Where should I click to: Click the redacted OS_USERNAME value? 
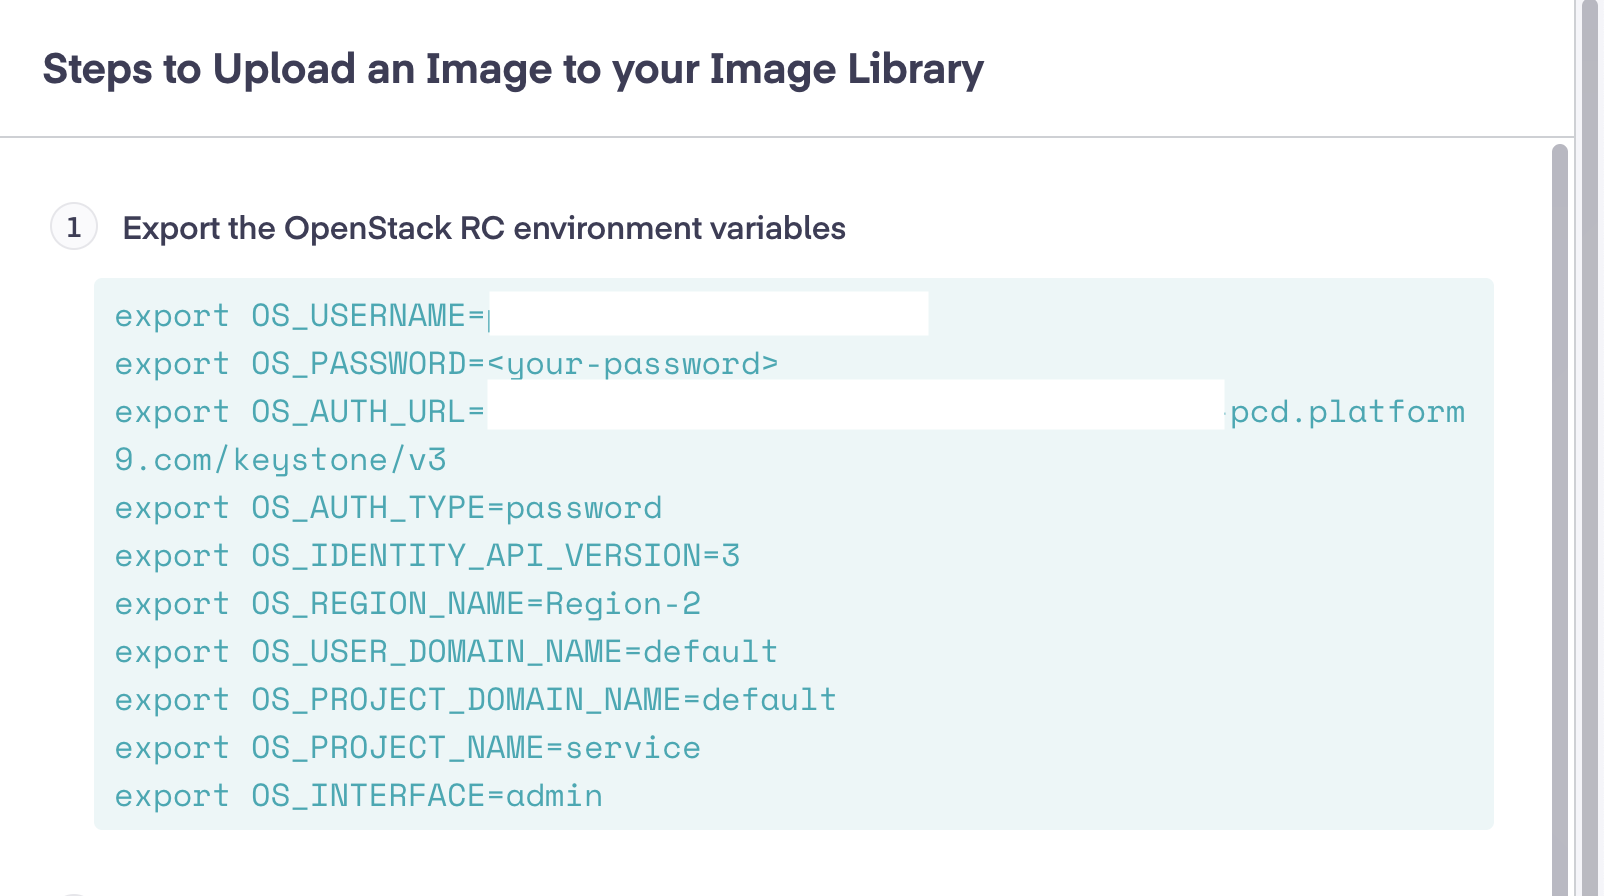click(708, 314)
